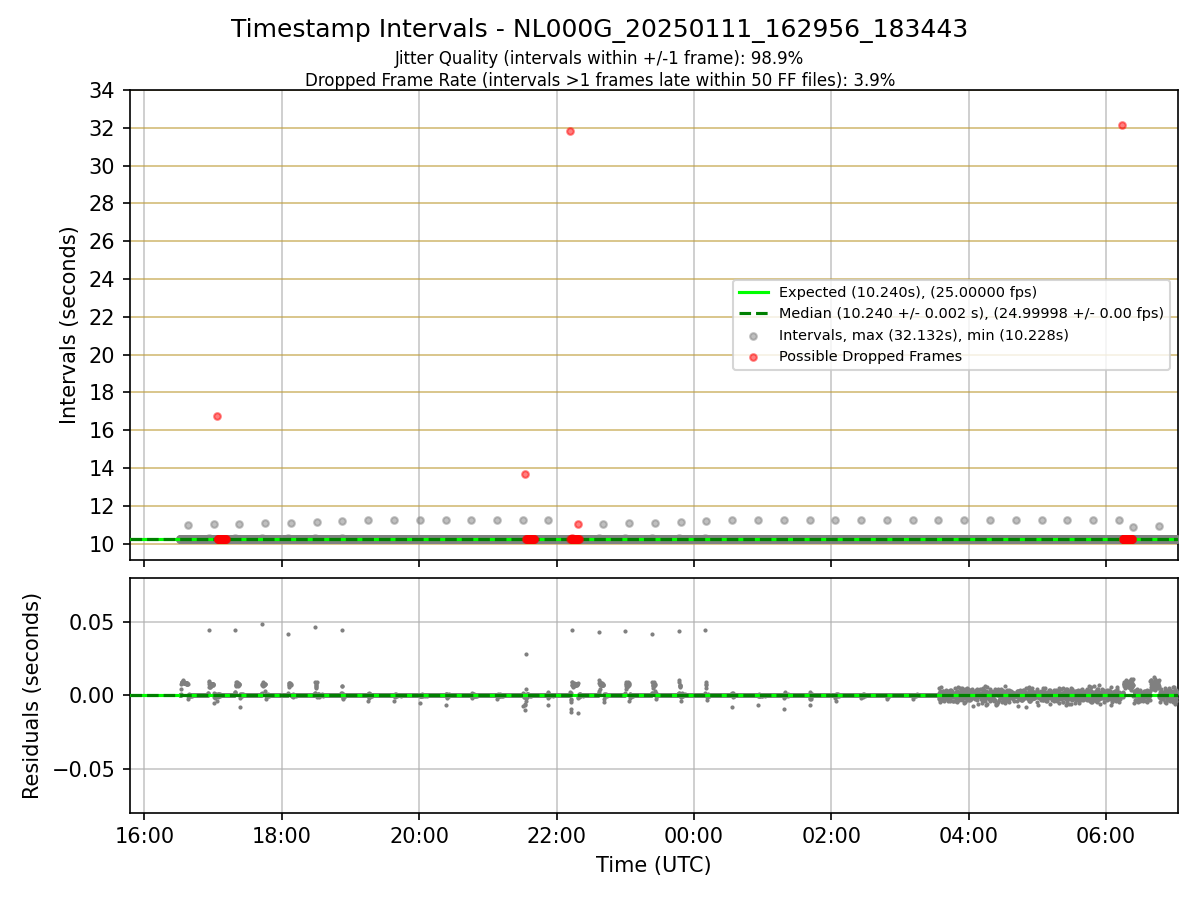Screen dimensions: 1200x900
Task: Click the '02:00' x-axis tick label
Action: coord(831,834)
